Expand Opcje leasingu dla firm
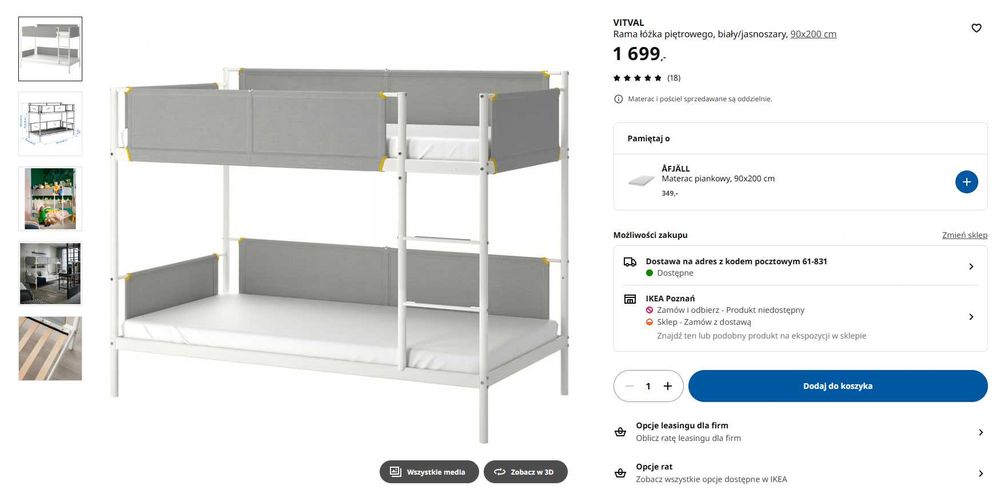The image size is (1000, 497). 980,432
